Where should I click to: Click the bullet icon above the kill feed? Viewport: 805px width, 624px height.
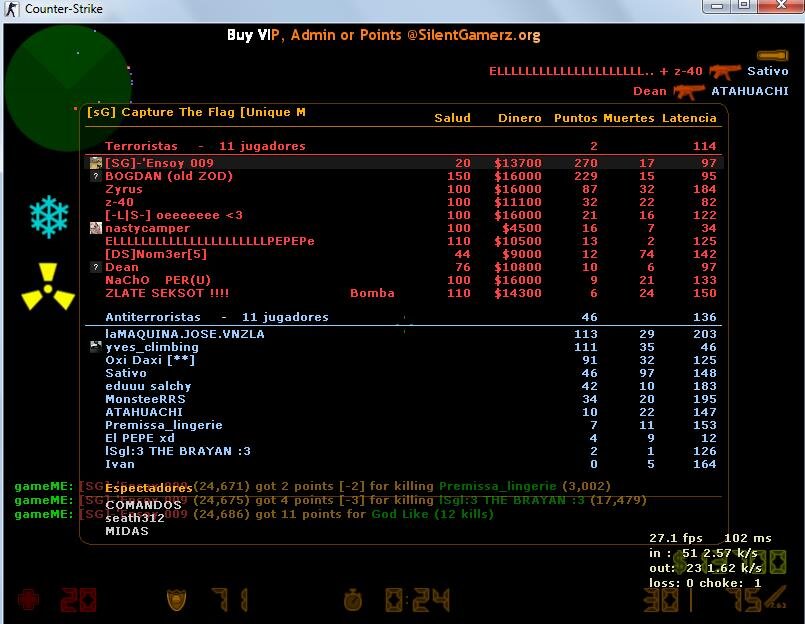pos(772,55)
